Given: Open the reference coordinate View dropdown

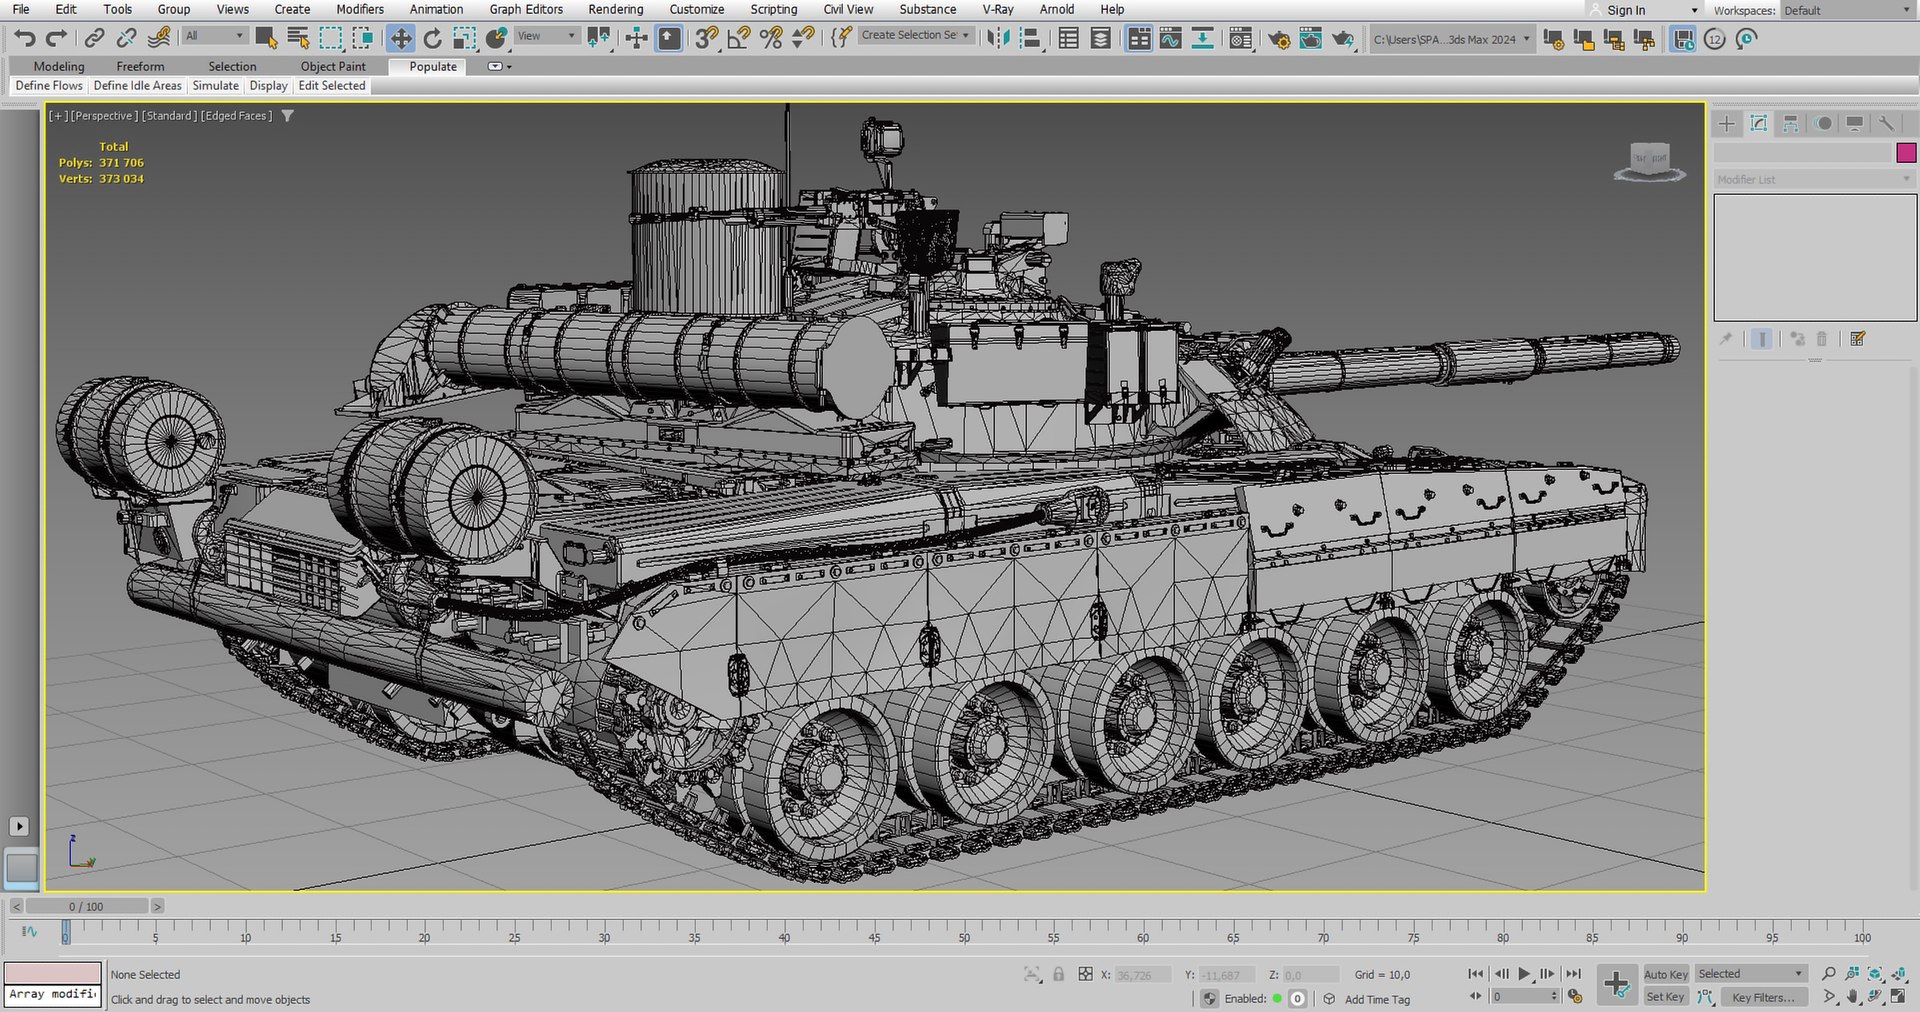Looking at the screenshot, I should [x=547, y=36].
